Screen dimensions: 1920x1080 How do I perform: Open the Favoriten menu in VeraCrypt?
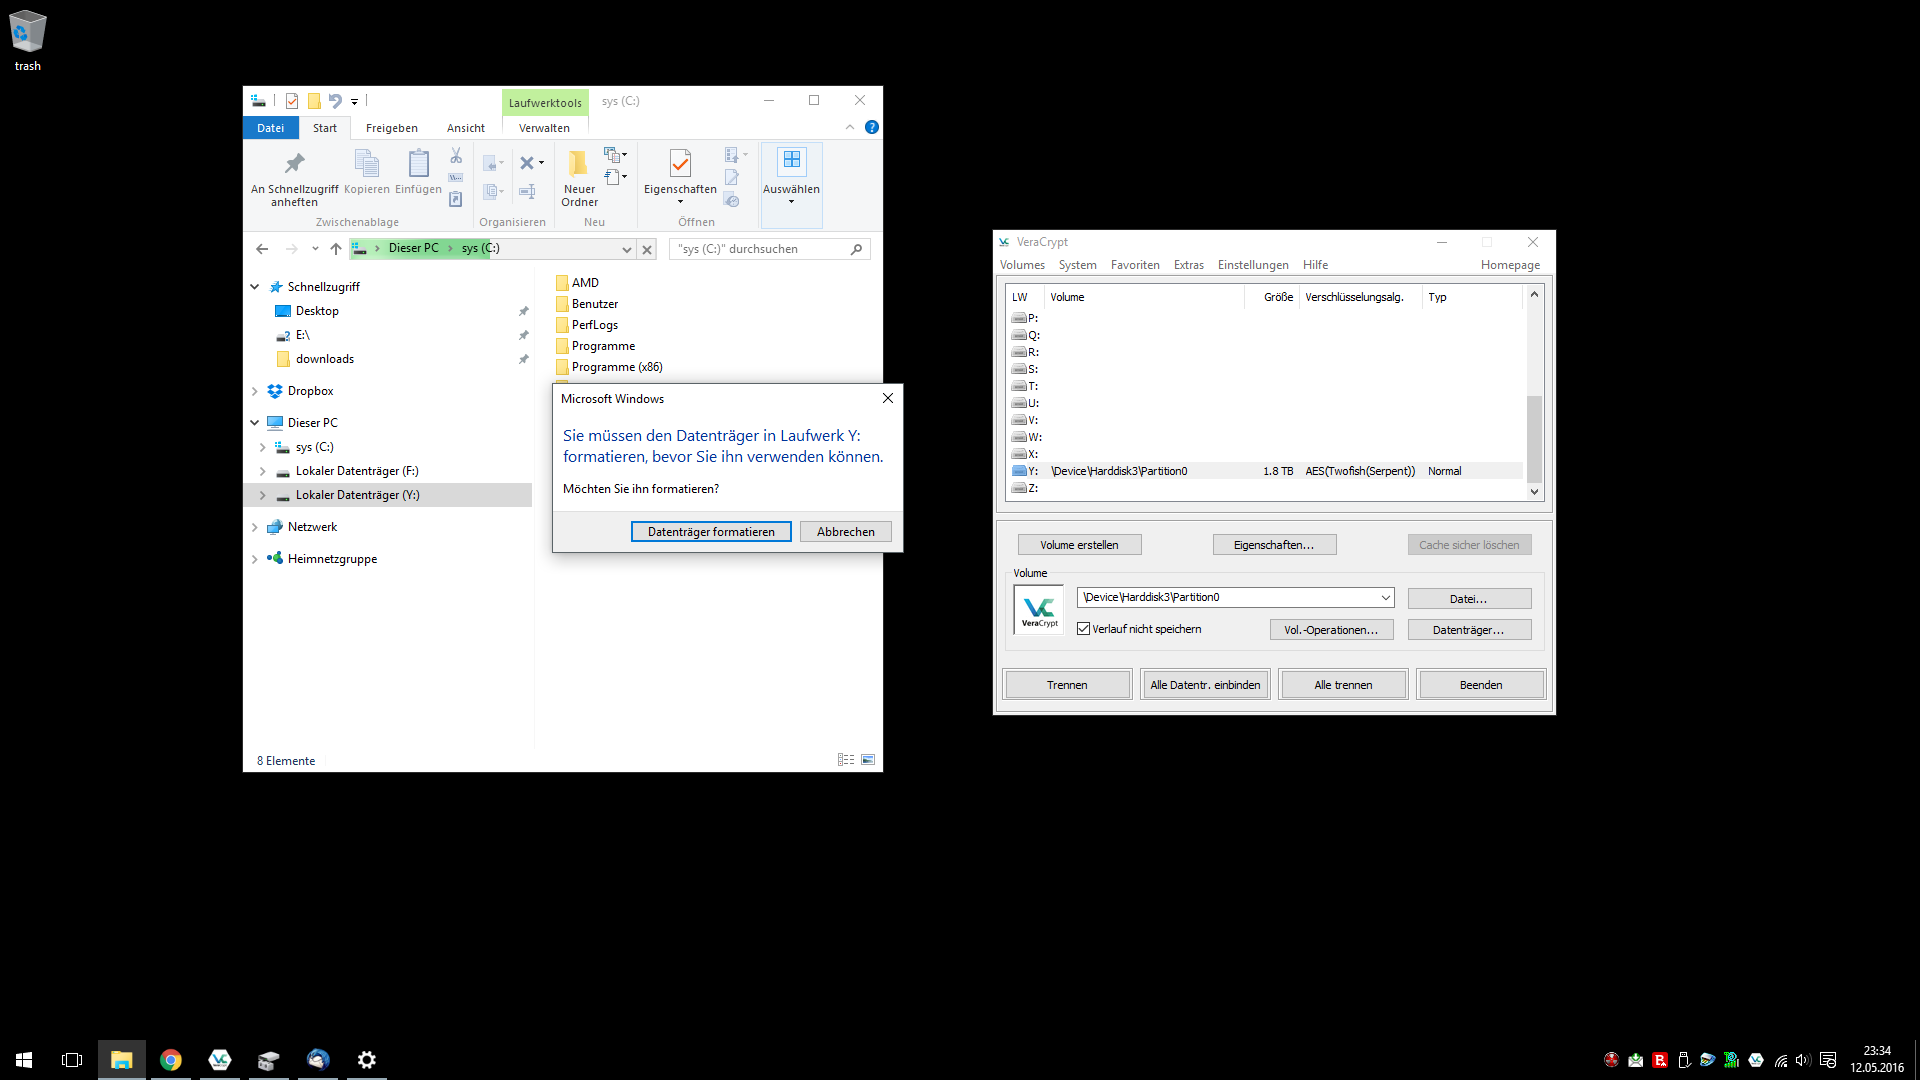1135,265
